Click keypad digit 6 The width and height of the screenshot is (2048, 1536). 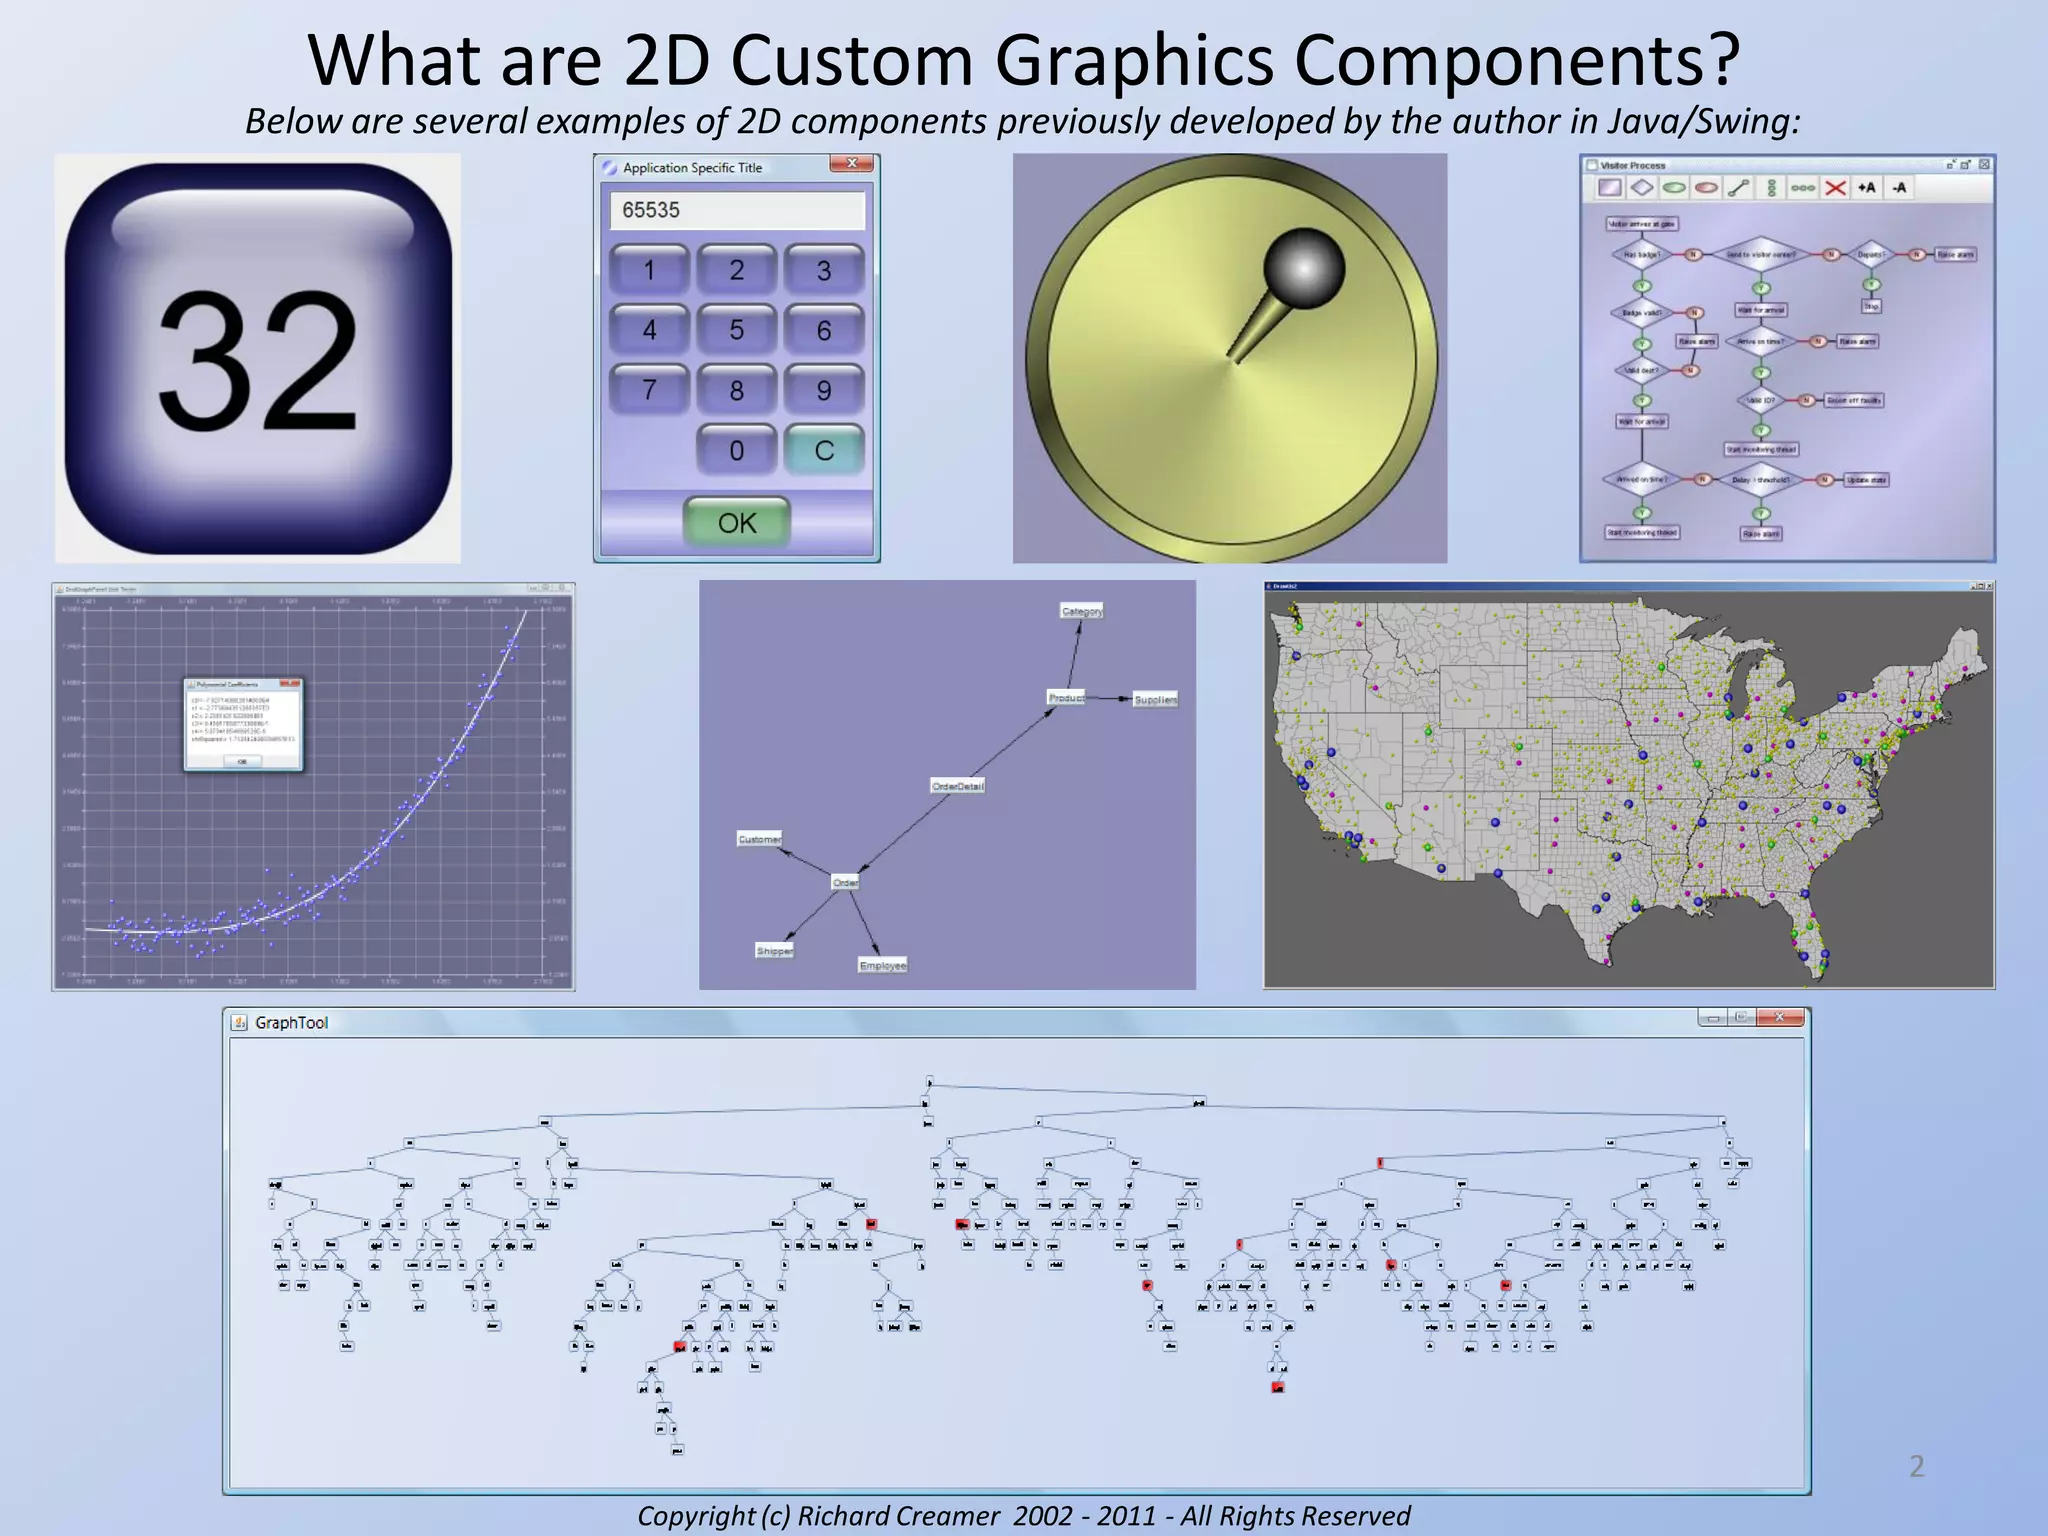pos(824,330)
